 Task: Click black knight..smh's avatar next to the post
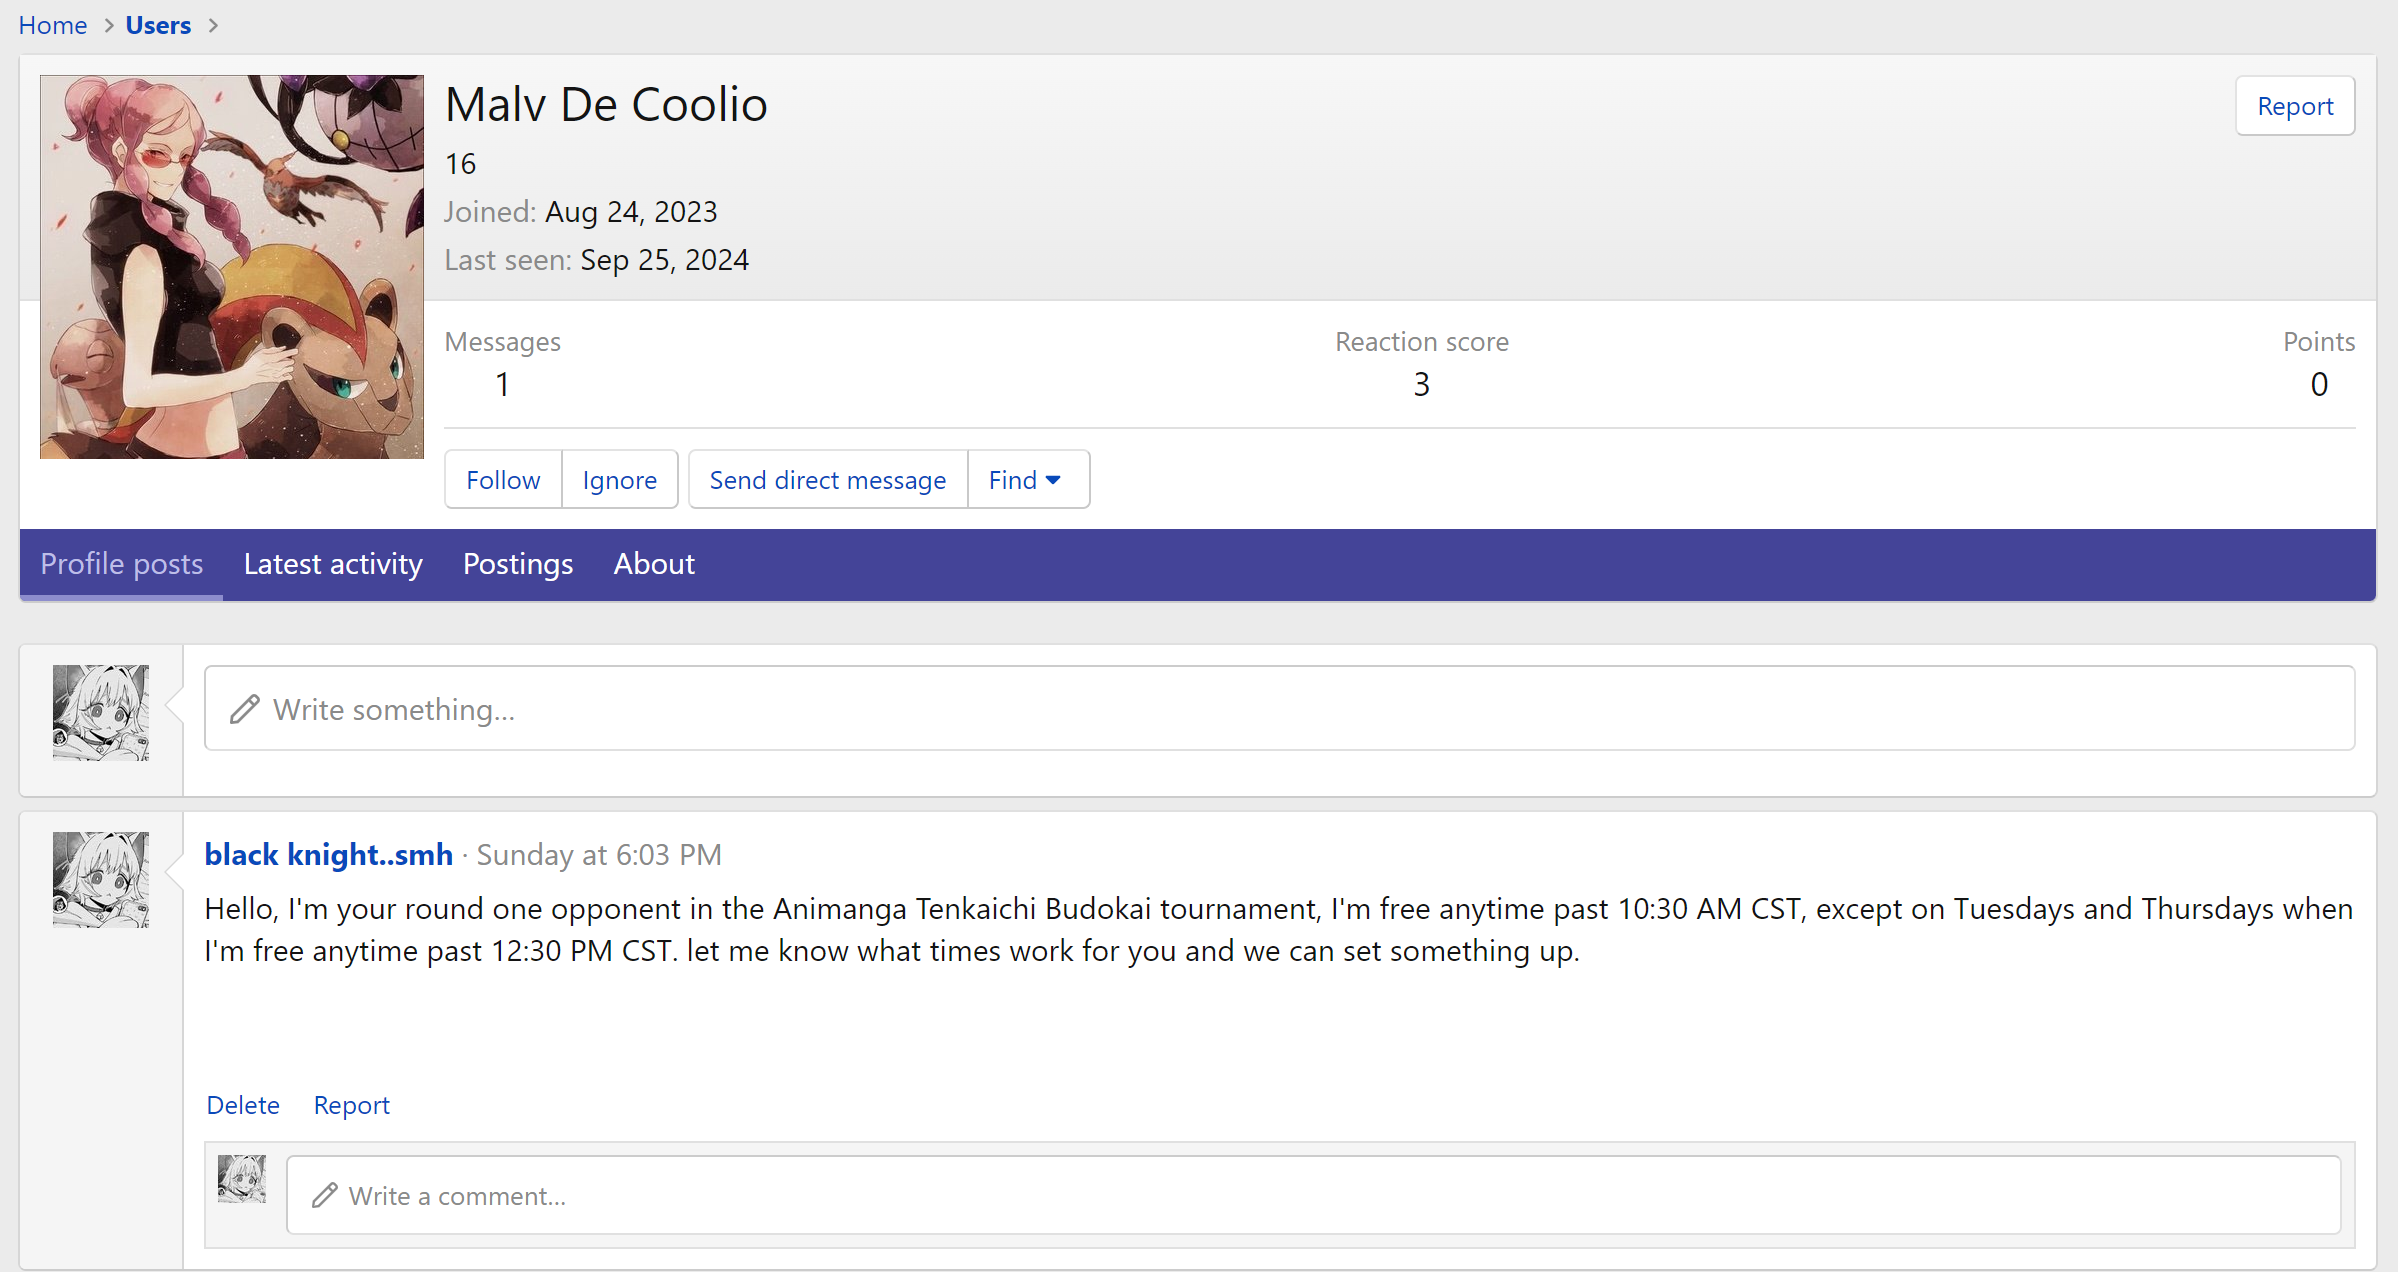[101, 879]
